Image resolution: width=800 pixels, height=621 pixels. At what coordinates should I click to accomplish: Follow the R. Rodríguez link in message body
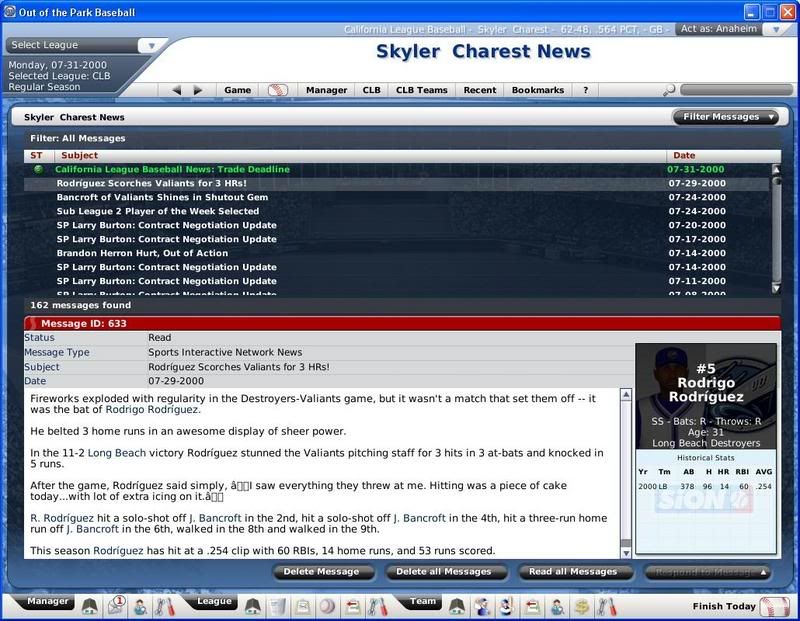[62, 518]
